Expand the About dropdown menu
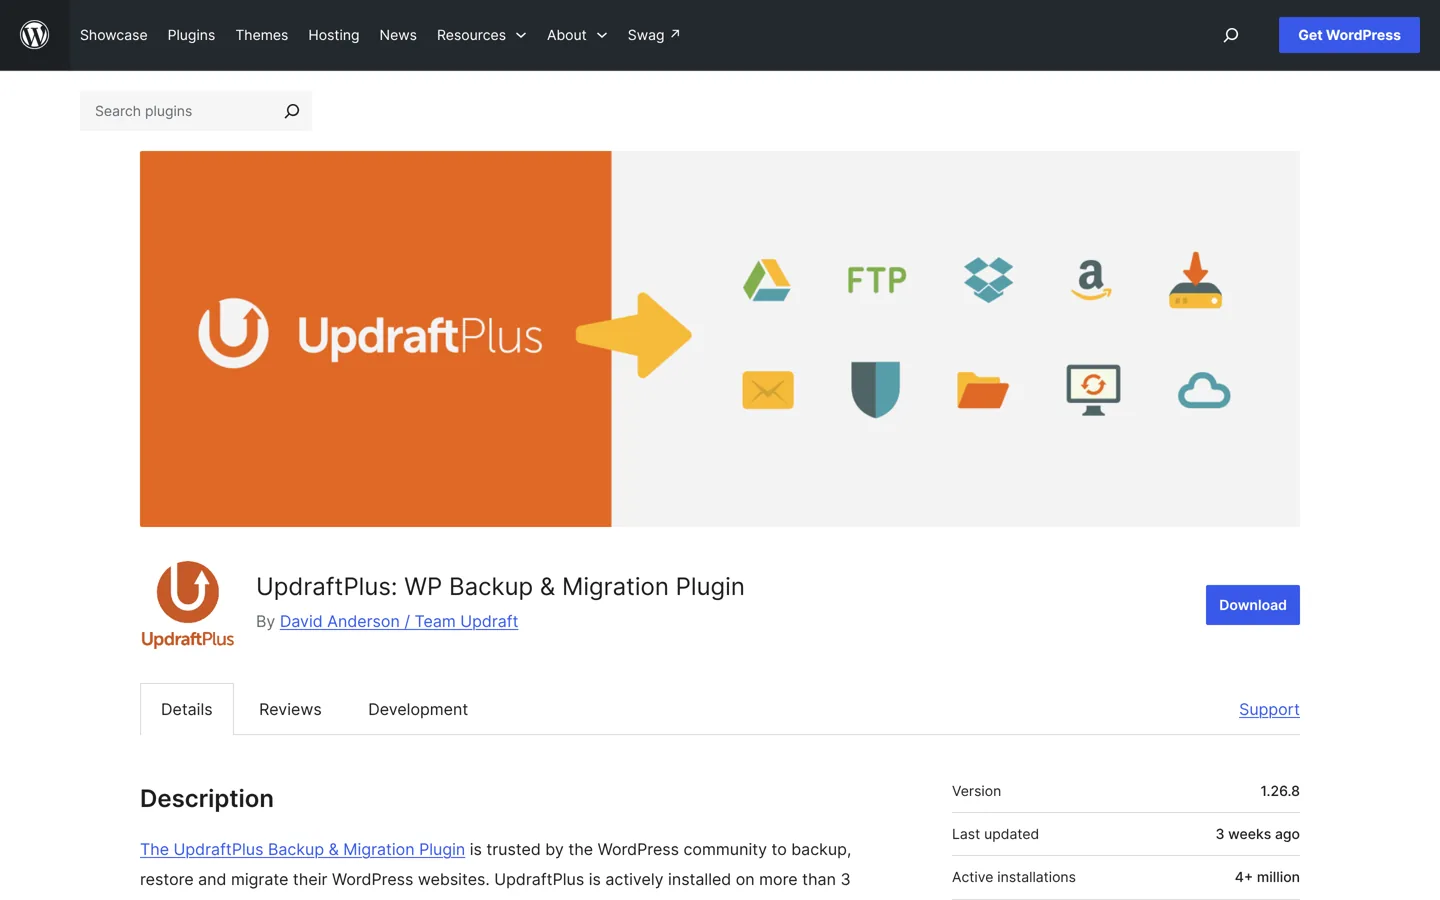 pyautogui.click(x=577, y=35)
